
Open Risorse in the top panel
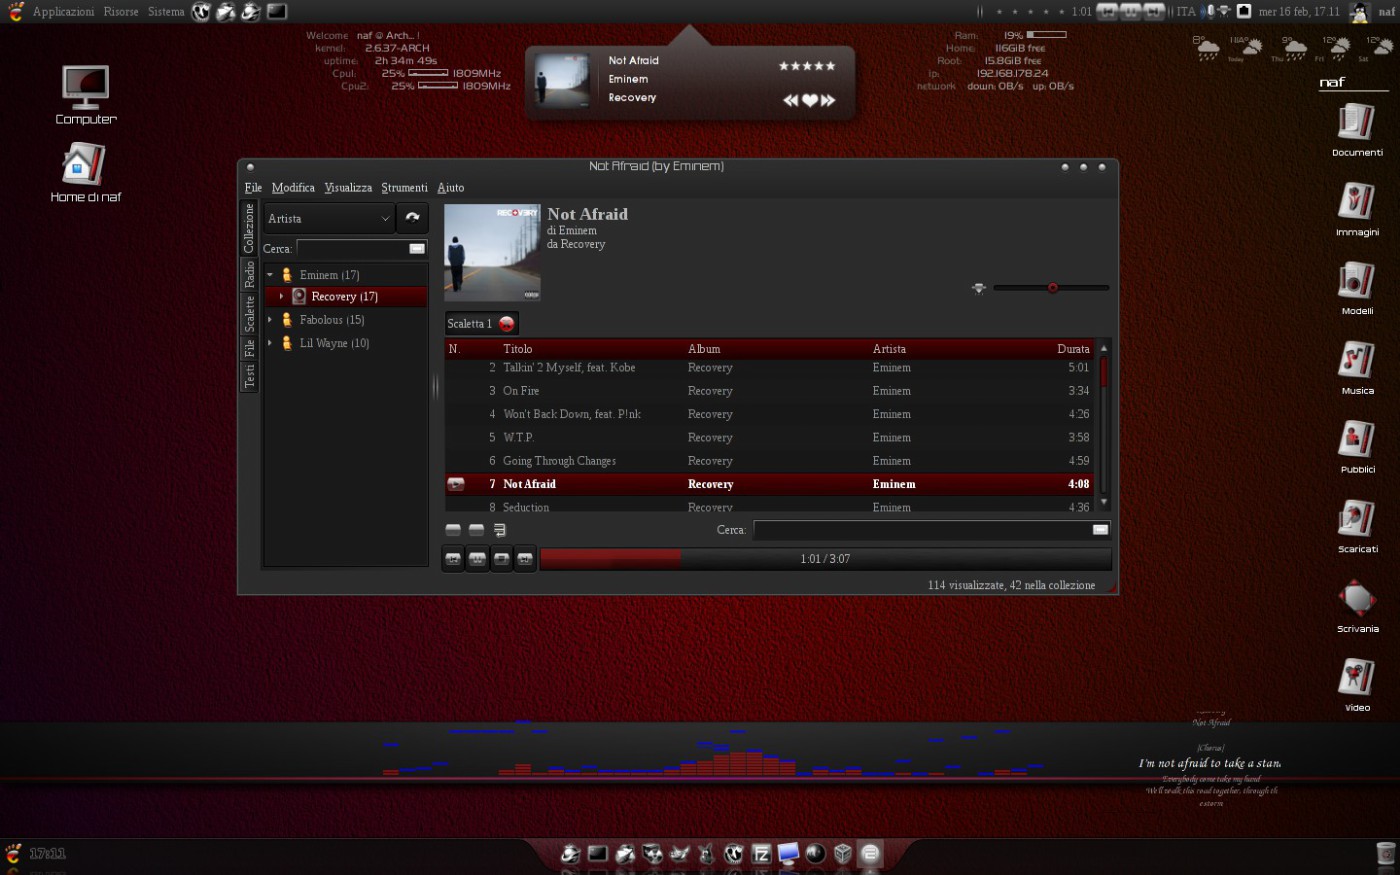(121, 12)
